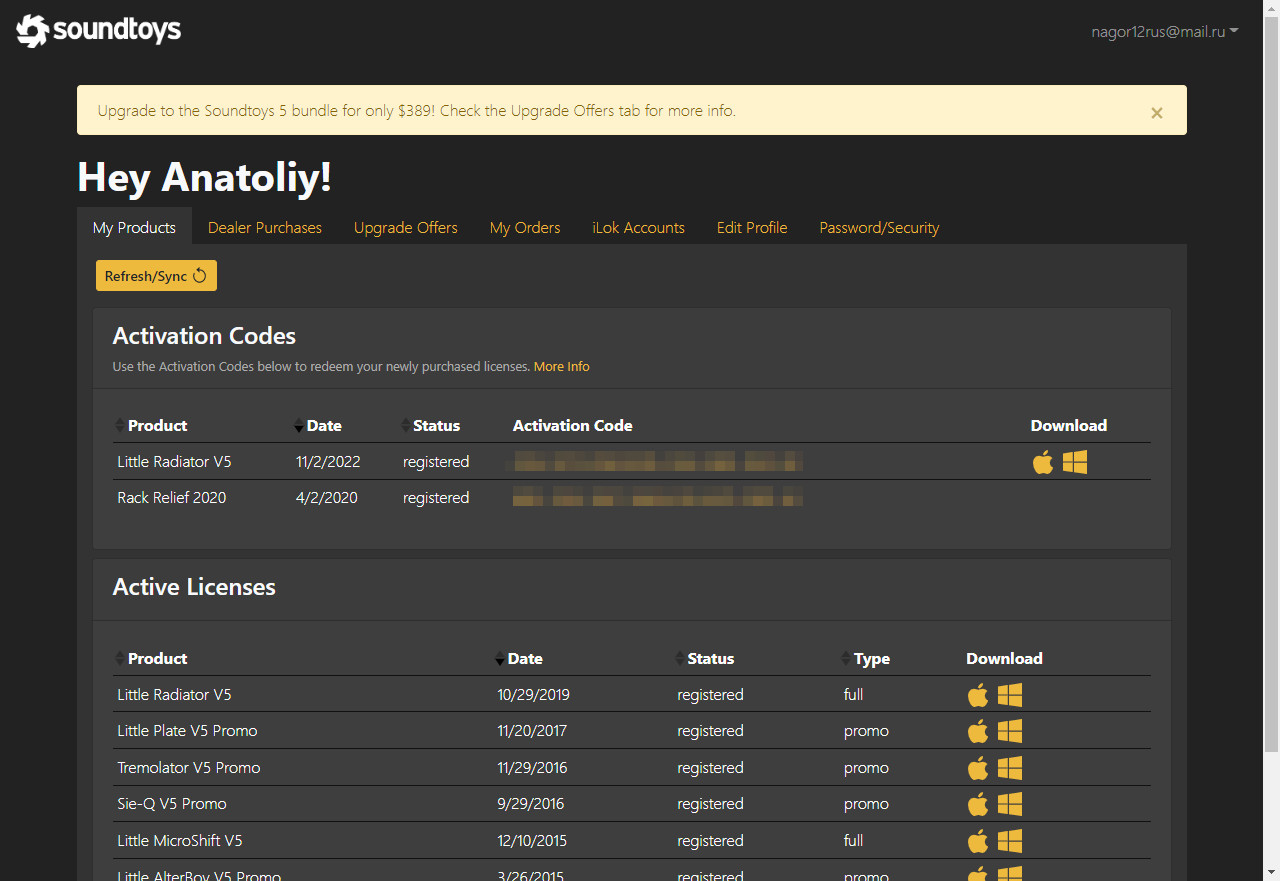This screenshot has width=1280, height=881.
Task: Click the 11/29/2016 date cell
Action: pyautogui.click(x=532, y=768)
